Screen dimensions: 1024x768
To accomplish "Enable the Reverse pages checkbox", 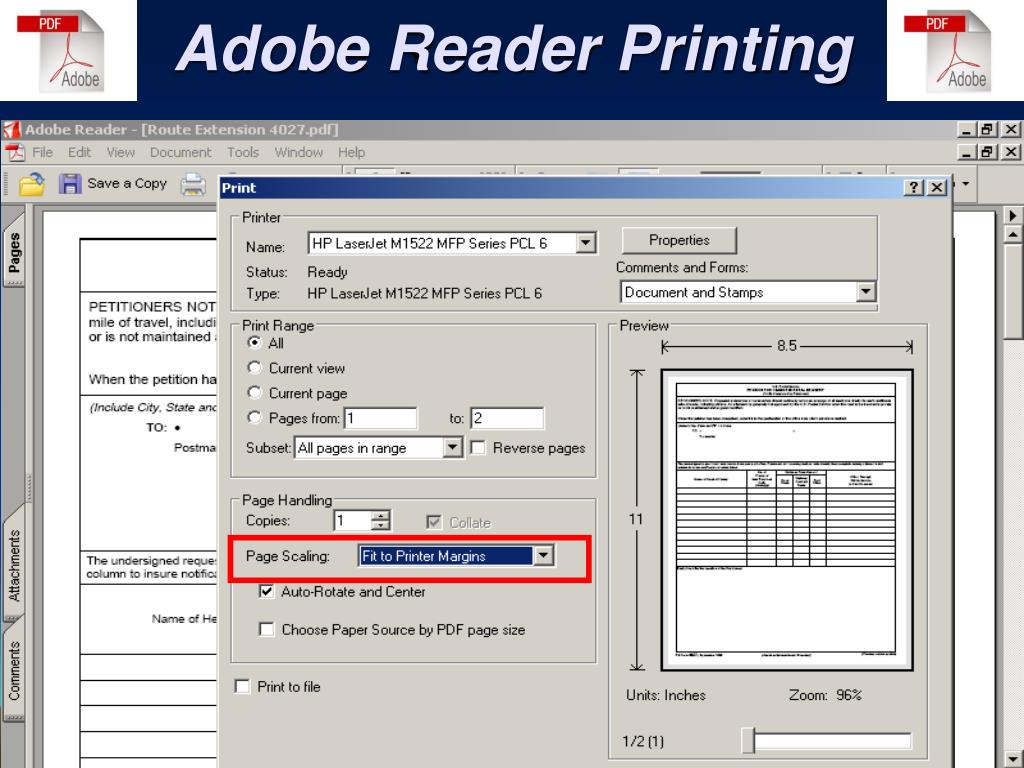I will pyautogui.click(x=478, y=448).
